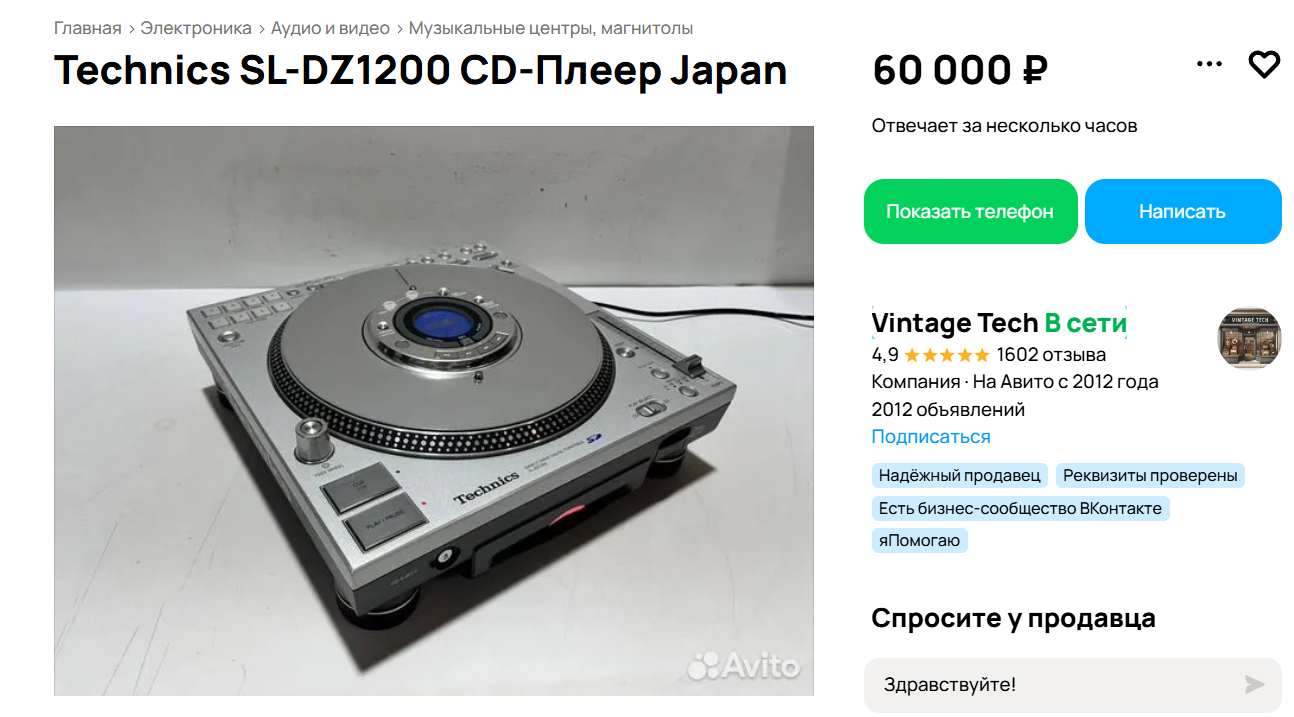Open Есть бизнес-сообщество ВКонтакте badge
The width and height of the screenshot is (1294, 717).
[x=1020, y=508]
